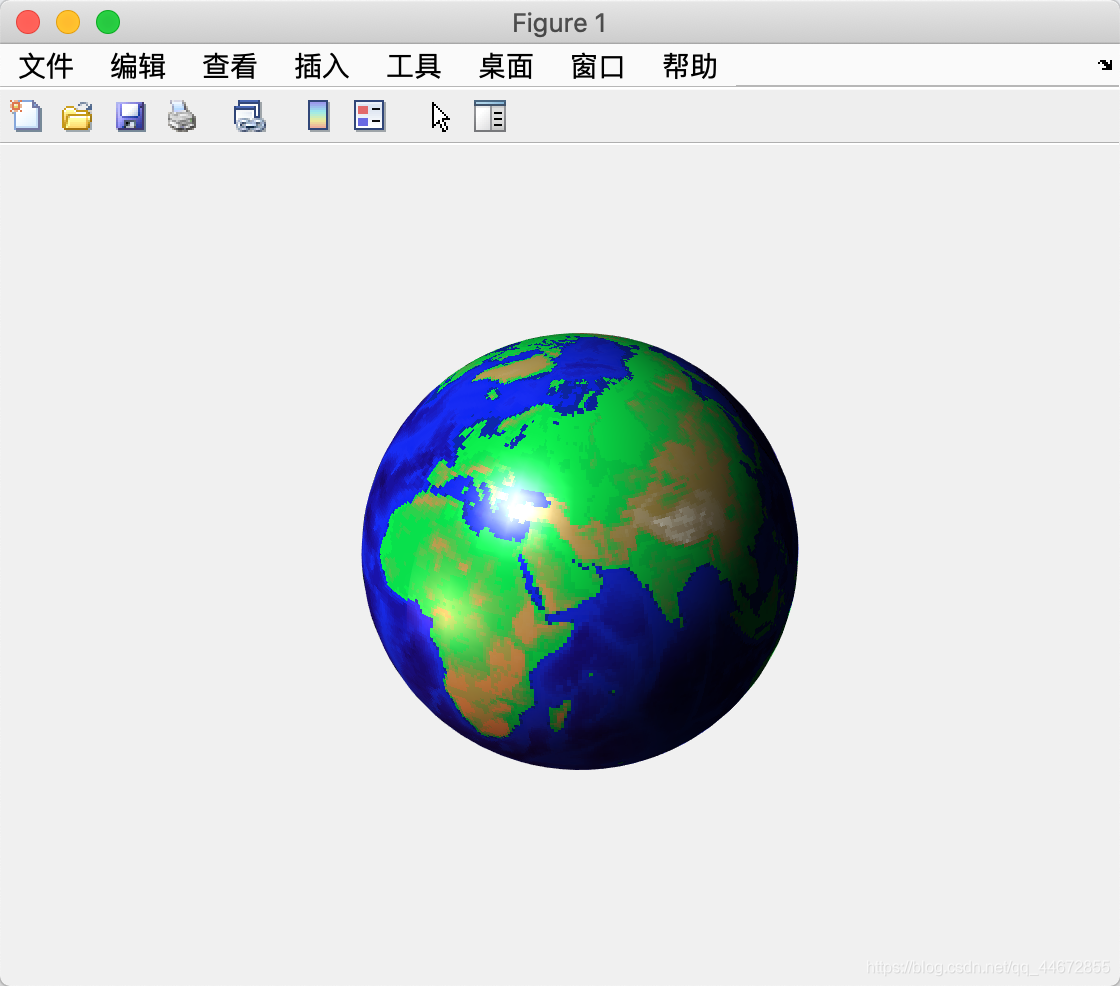
Task: Insert a legend using its toolbar icon
Action: coord(369,116)
